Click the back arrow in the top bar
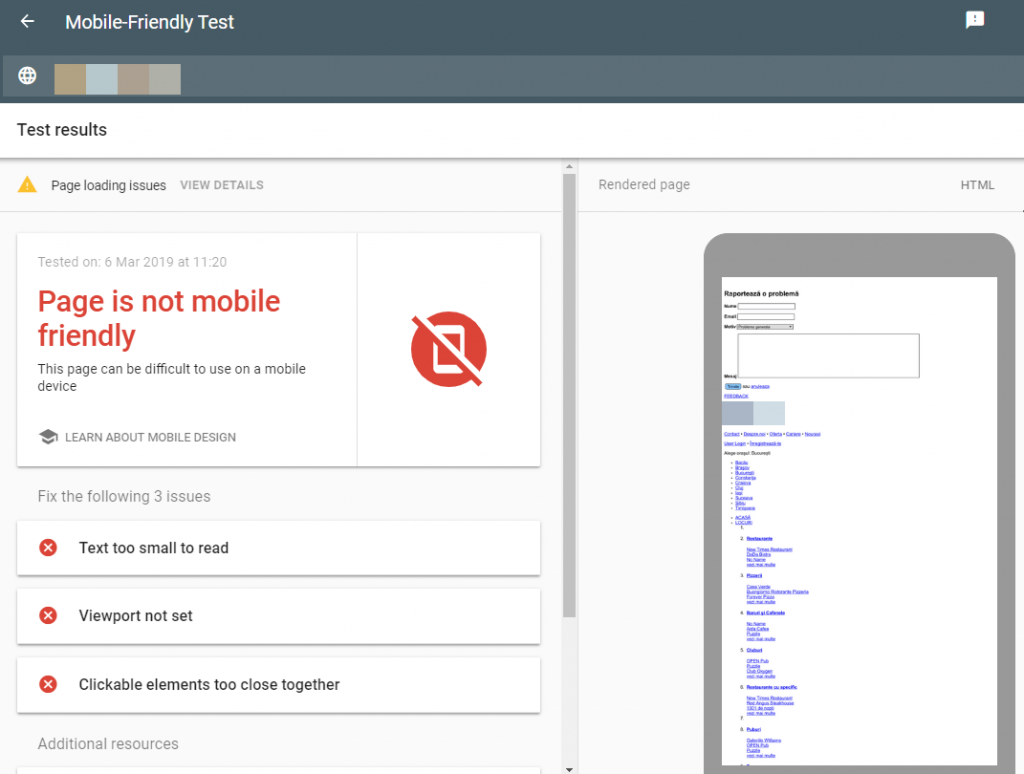This screenshot has width=1024, height=774. click(26, 21)
